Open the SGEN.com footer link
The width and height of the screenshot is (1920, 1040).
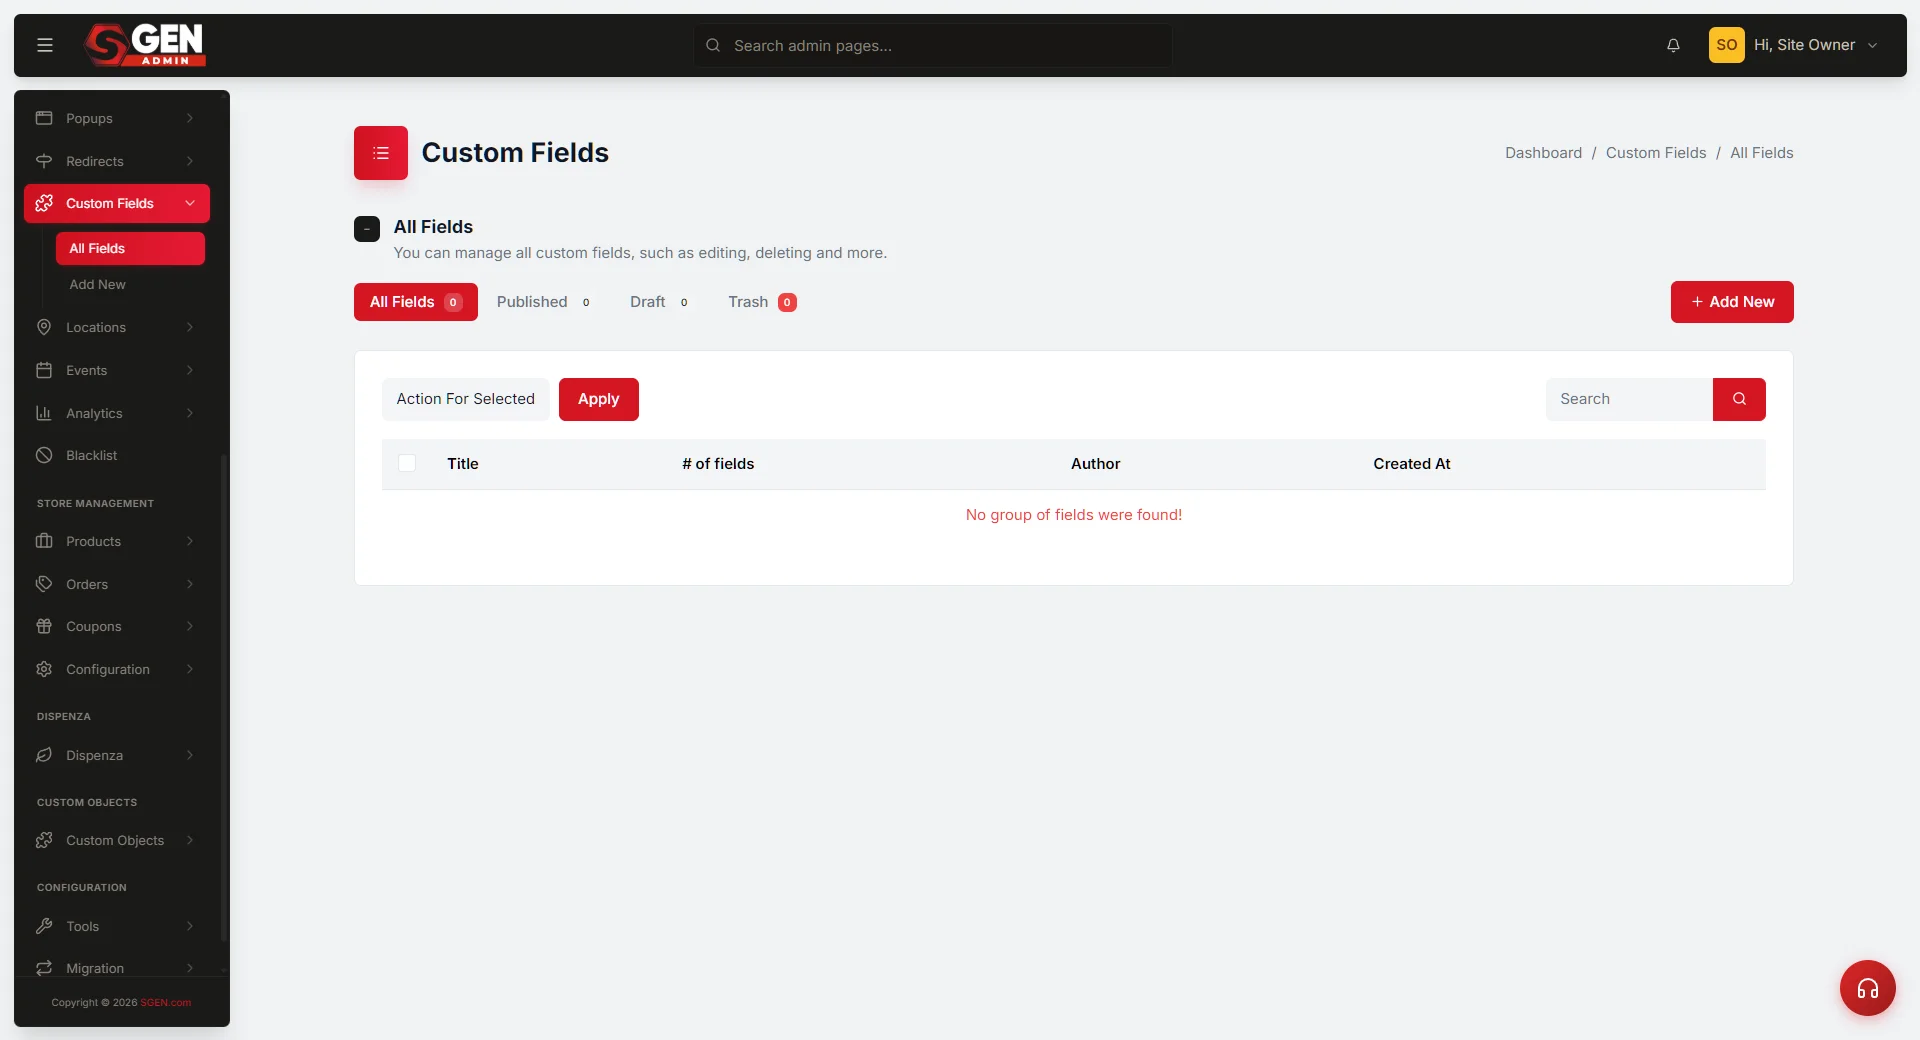166,1002
